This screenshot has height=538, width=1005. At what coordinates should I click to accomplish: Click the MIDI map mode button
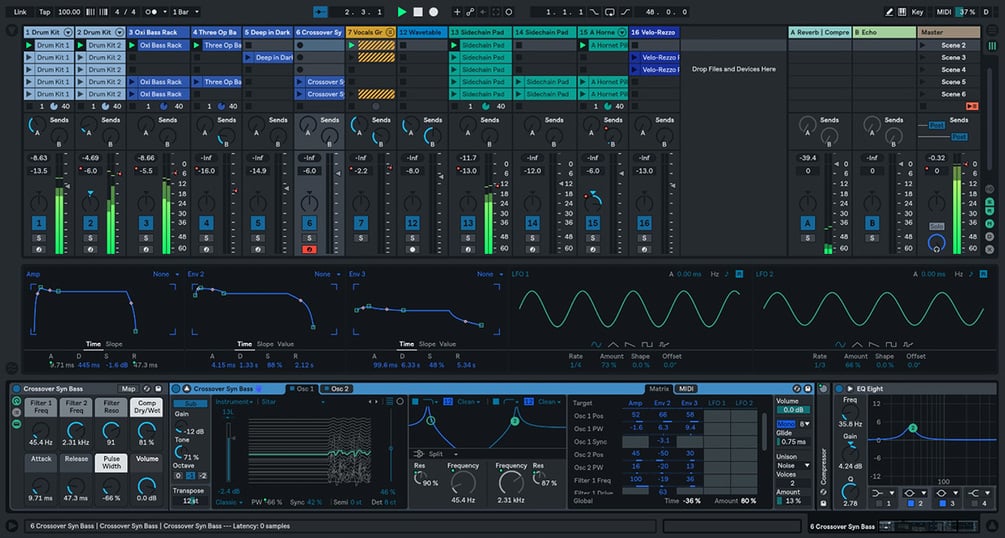(944, 12)
